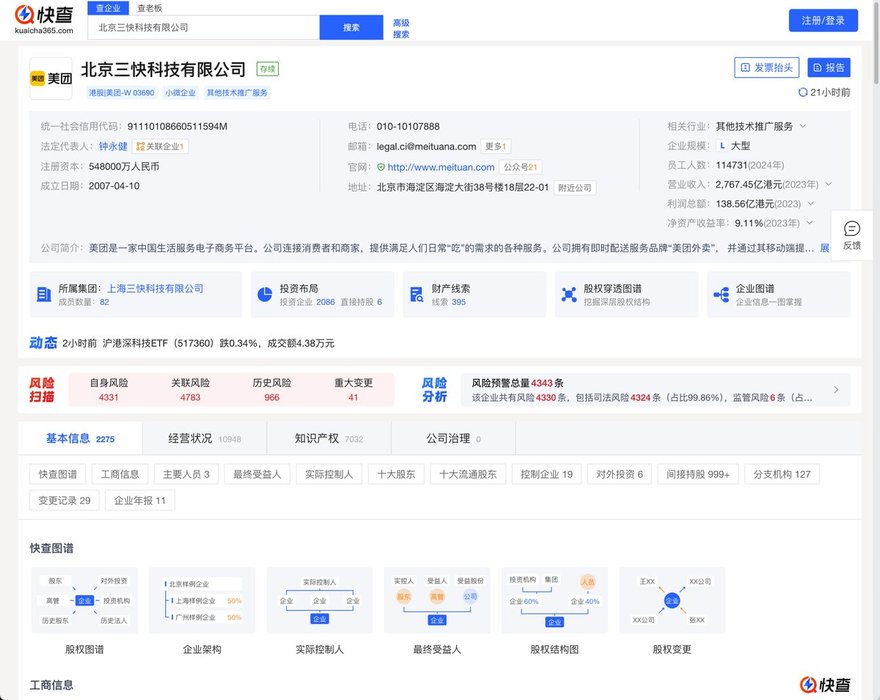Expand the 相关行业 dropdown arrow

click(803, 126)
